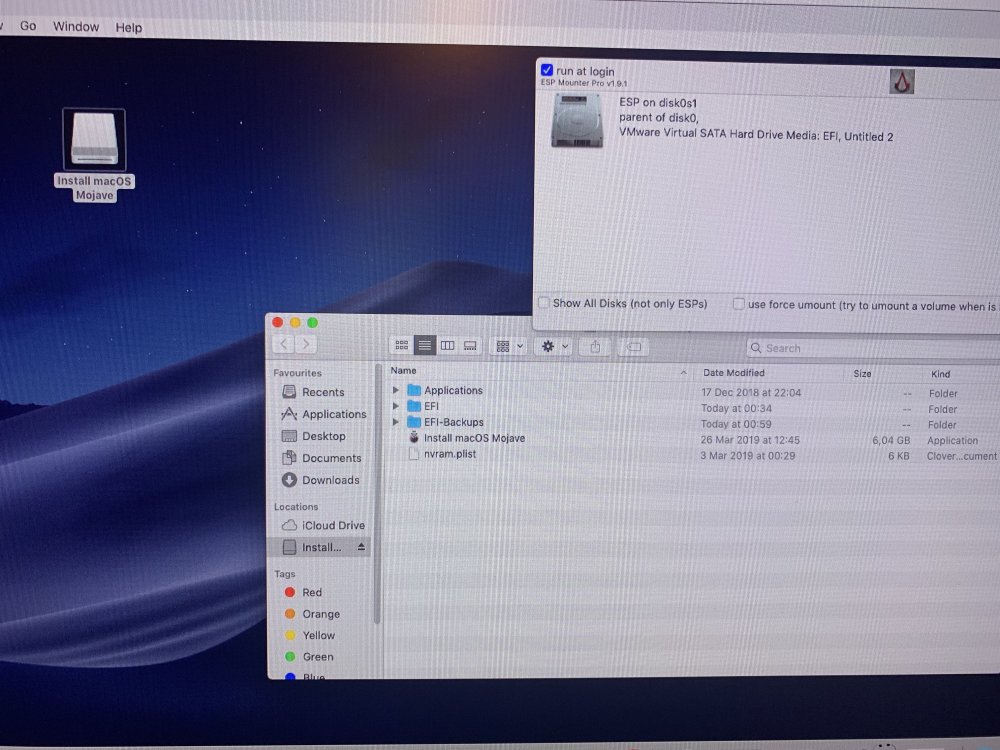
Task: Click in the Finder Search field
Action: (874, 348)
